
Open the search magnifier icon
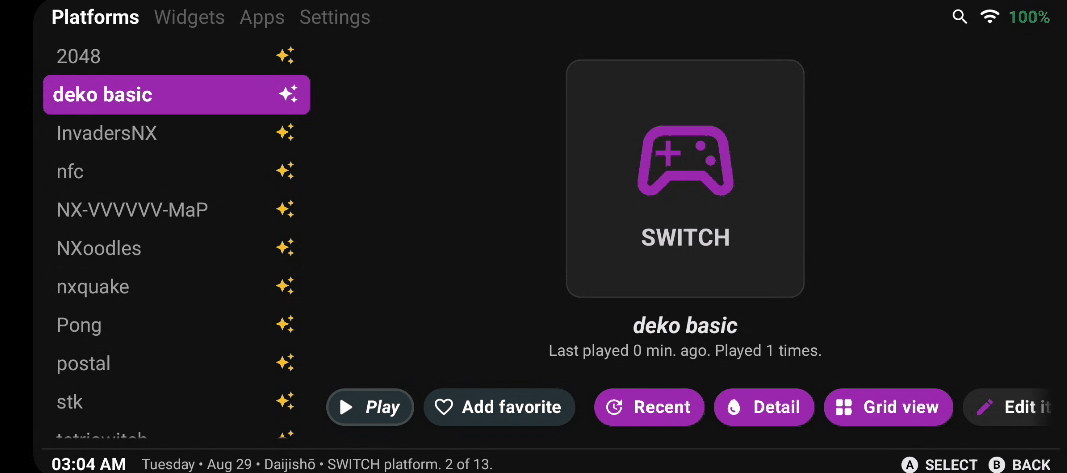pyautogui.click(x=960, y=17)
